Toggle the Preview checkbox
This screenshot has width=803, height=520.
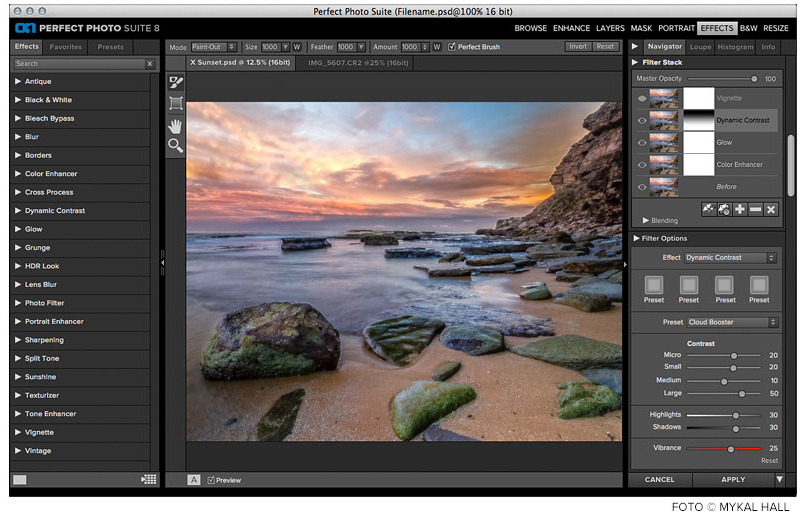click(x=211, y=480)
